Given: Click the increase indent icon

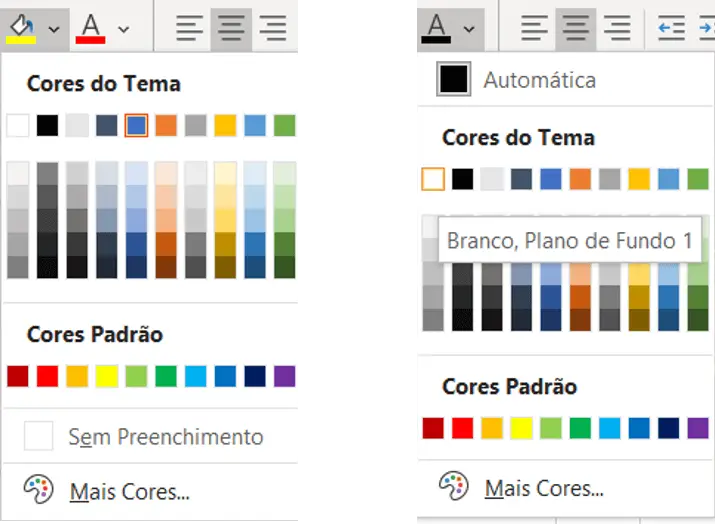Looking at the screenshot, I should coord(707,28).
